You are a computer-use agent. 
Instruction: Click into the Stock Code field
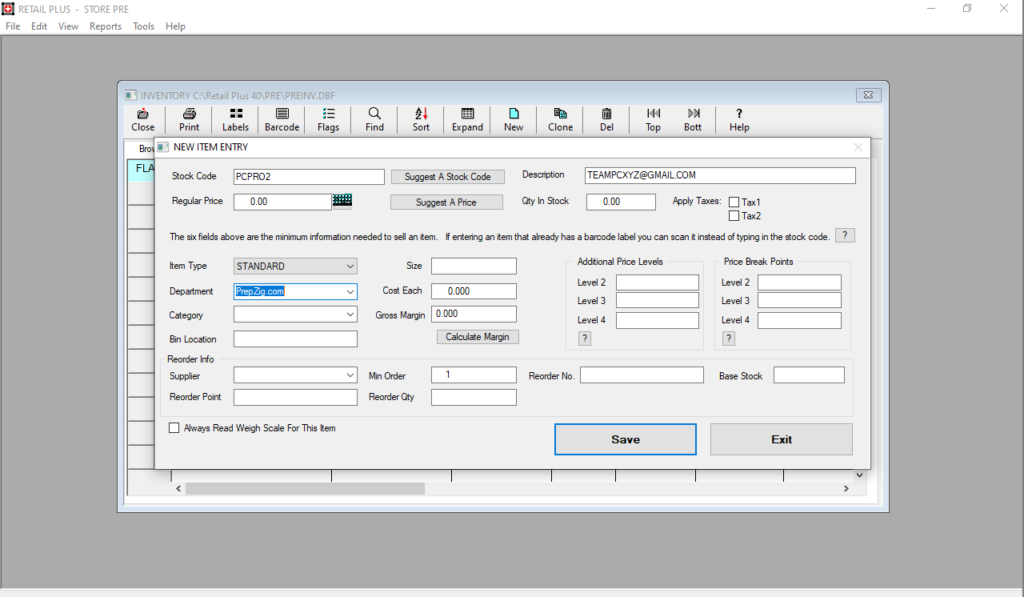309,177
